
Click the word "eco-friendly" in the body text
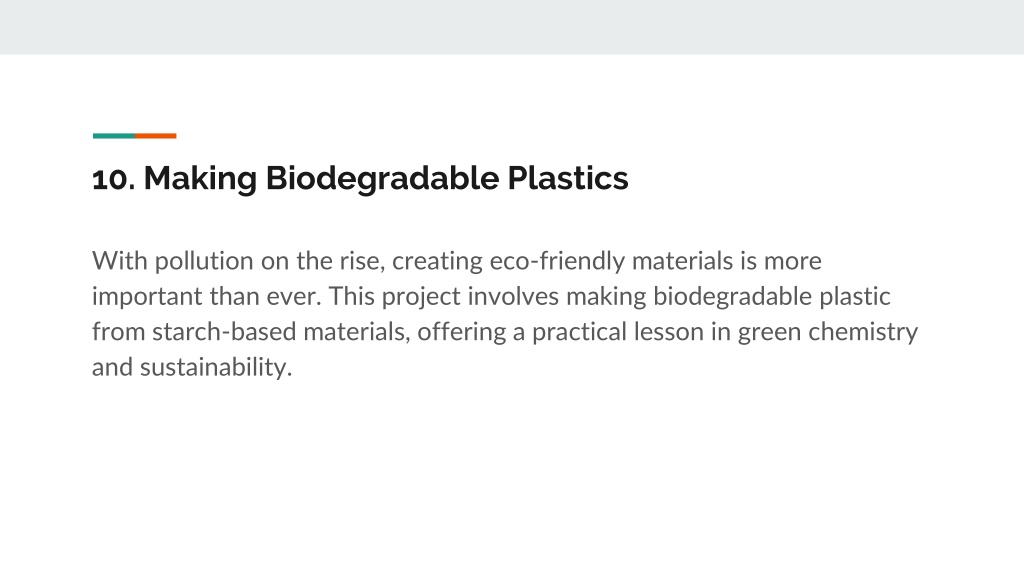pos(557,261)
